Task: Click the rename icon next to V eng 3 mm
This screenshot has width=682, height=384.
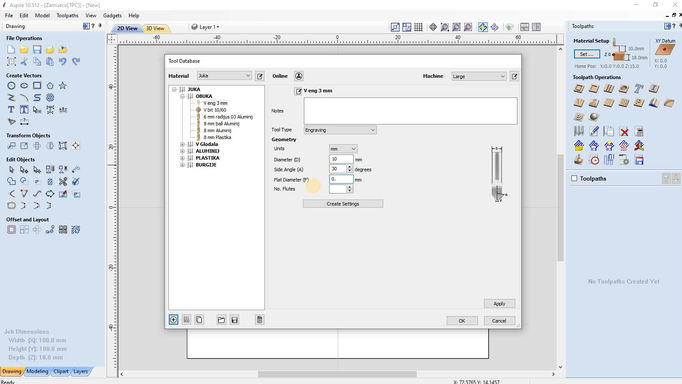Action: click(x=298, y=91)
